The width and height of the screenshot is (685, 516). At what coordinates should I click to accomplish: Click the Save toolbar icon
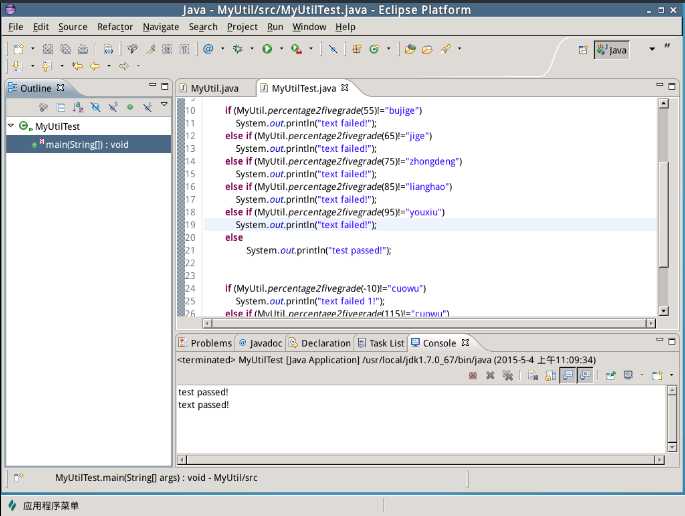pyautogui.click(x=48, y=49)
